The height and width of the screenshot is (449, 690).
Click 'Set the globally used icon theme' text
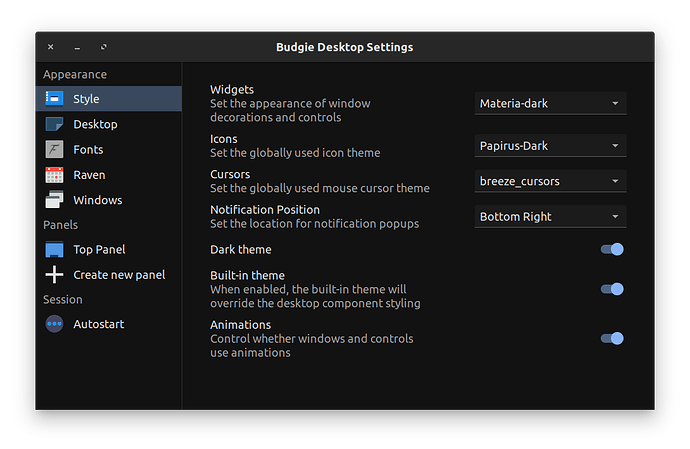(x=295, y=153)
